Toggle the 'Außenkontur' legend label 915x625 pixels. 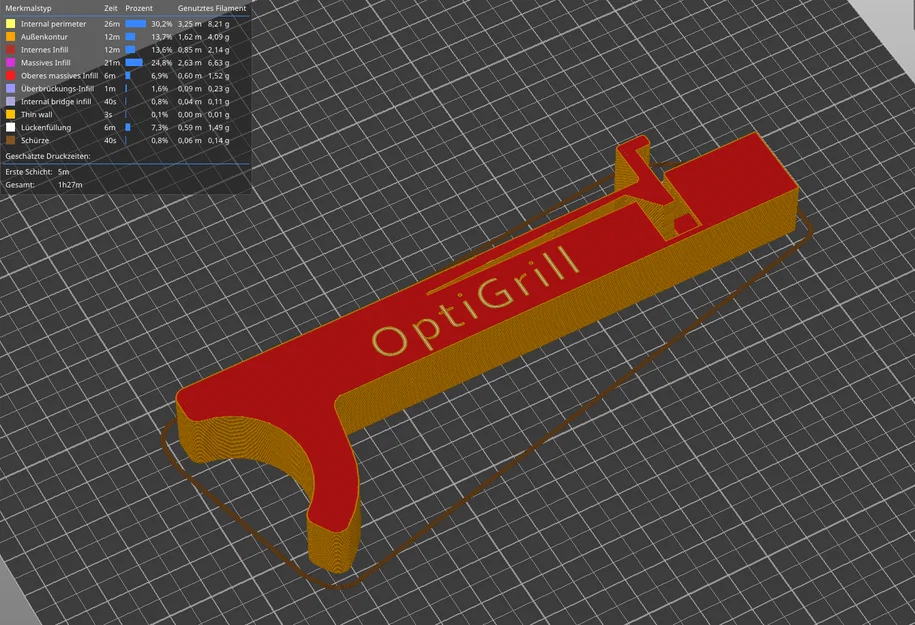coord(44,37)
